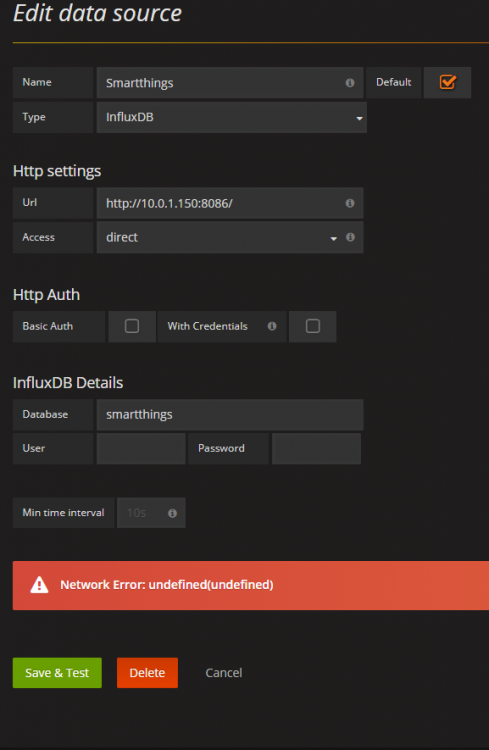Click the Access label
This screenshot has width=489, height=750.
(x=38, y=237)
